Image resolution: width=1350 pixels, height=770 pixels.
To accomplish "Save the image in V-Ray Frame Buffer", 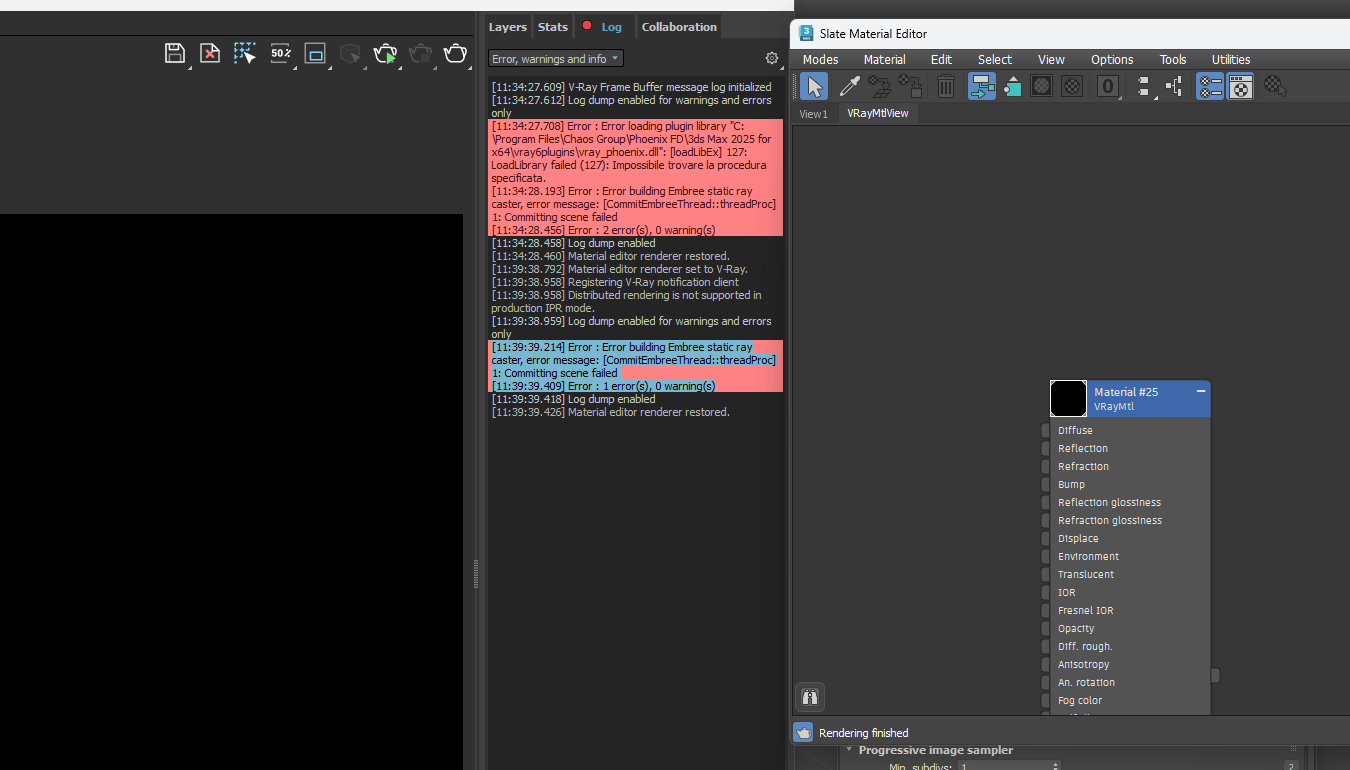I will 175,53.
